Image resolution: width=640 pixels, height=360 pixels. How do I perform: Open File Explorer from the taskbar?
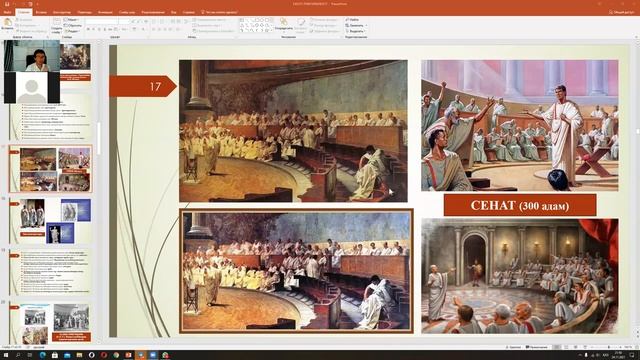pyautogui.click(x=79, y=355)
